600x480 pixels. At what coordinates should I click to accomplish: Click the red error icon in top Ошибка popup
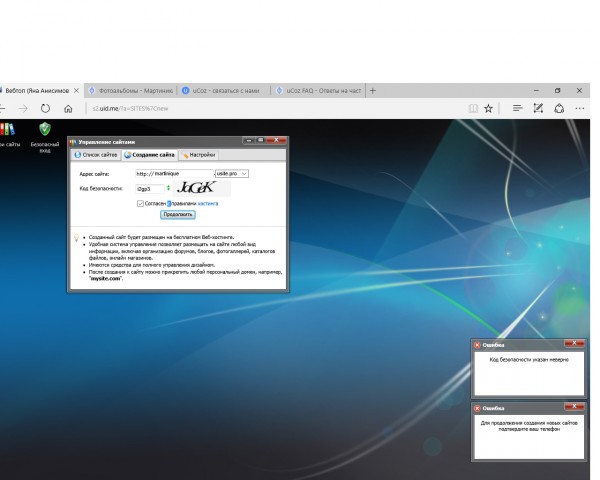[477, 345]
